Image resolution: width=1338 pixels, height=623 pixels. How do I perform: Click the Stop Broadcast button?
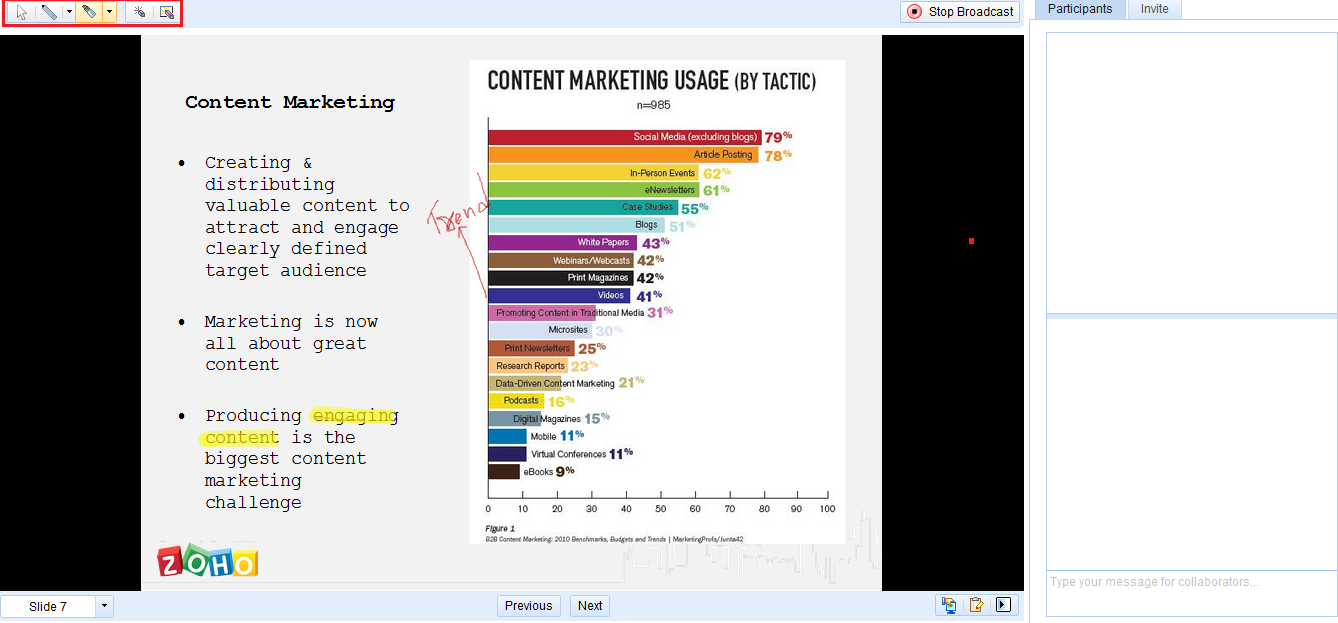tap(960, 12)
